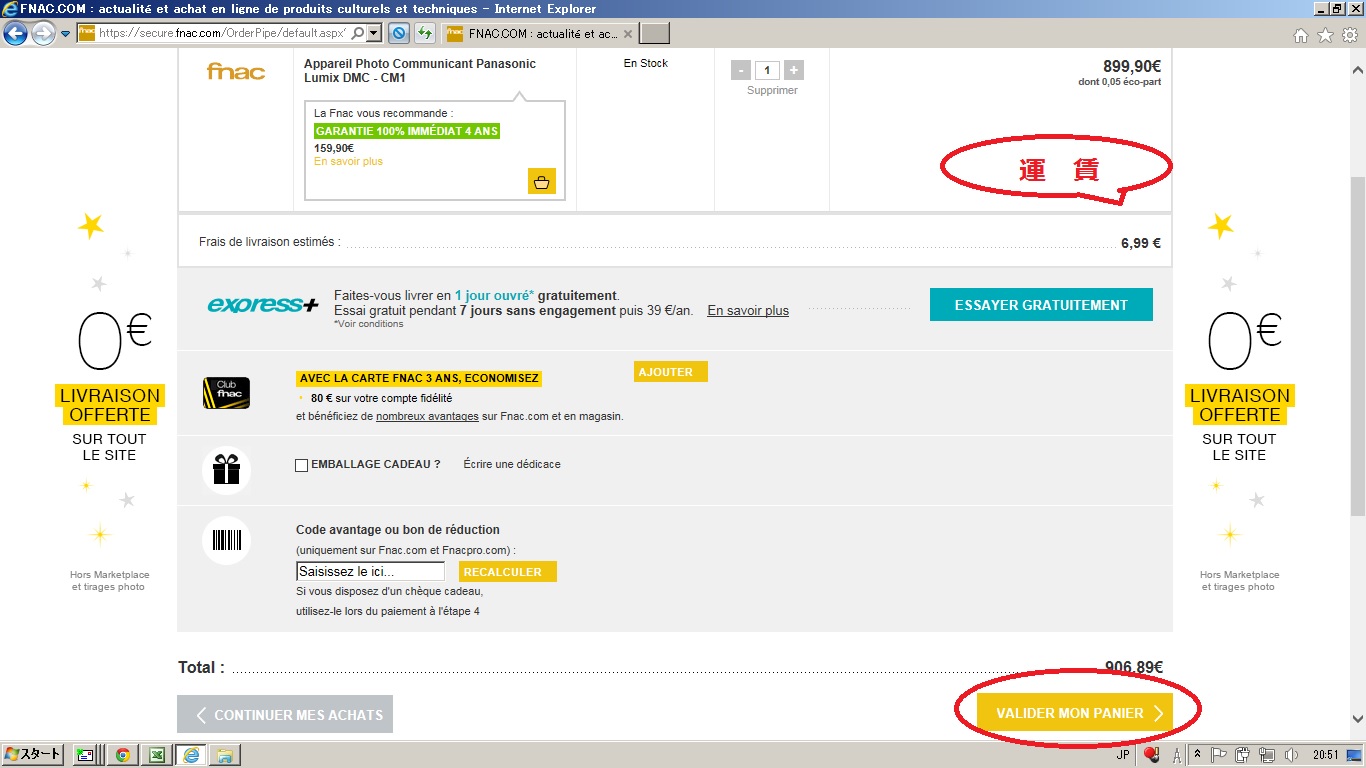This screenshot has height=768, width=1366.
Task: Click Supprimer to remove the item
Action: [x=772, y=90]
